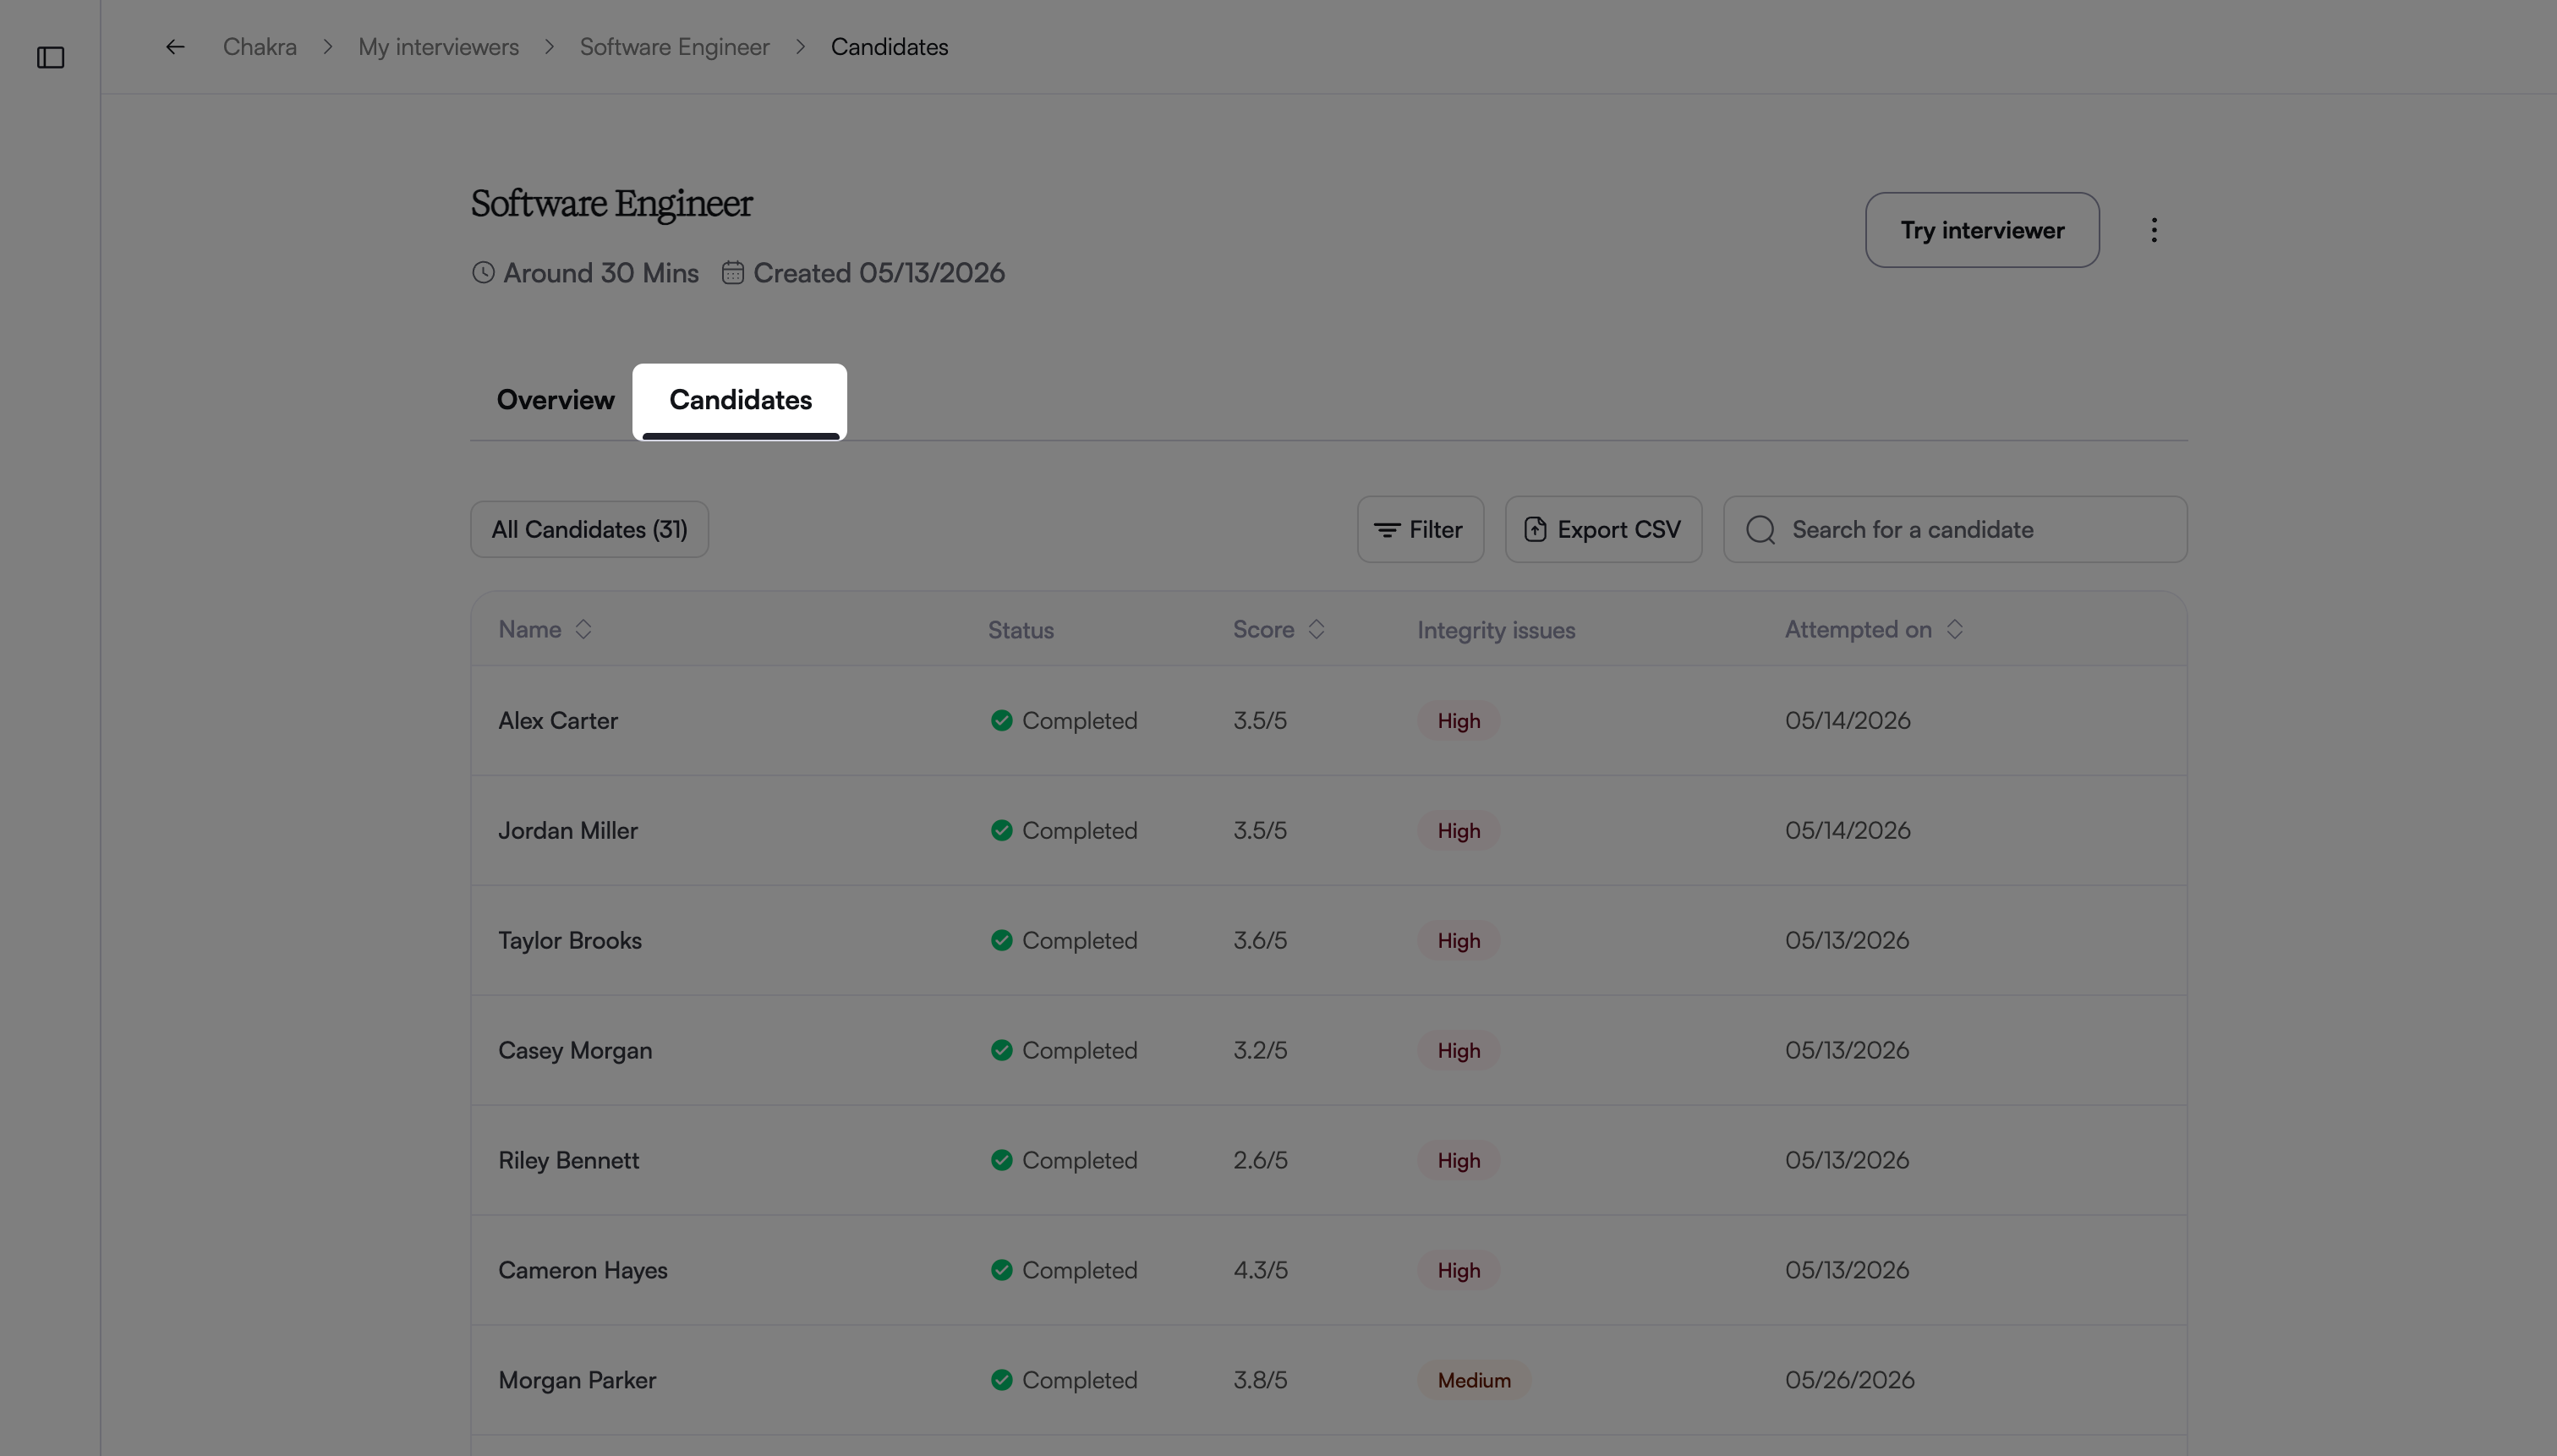Go to Chakra breadcrumb

[260, 47]
